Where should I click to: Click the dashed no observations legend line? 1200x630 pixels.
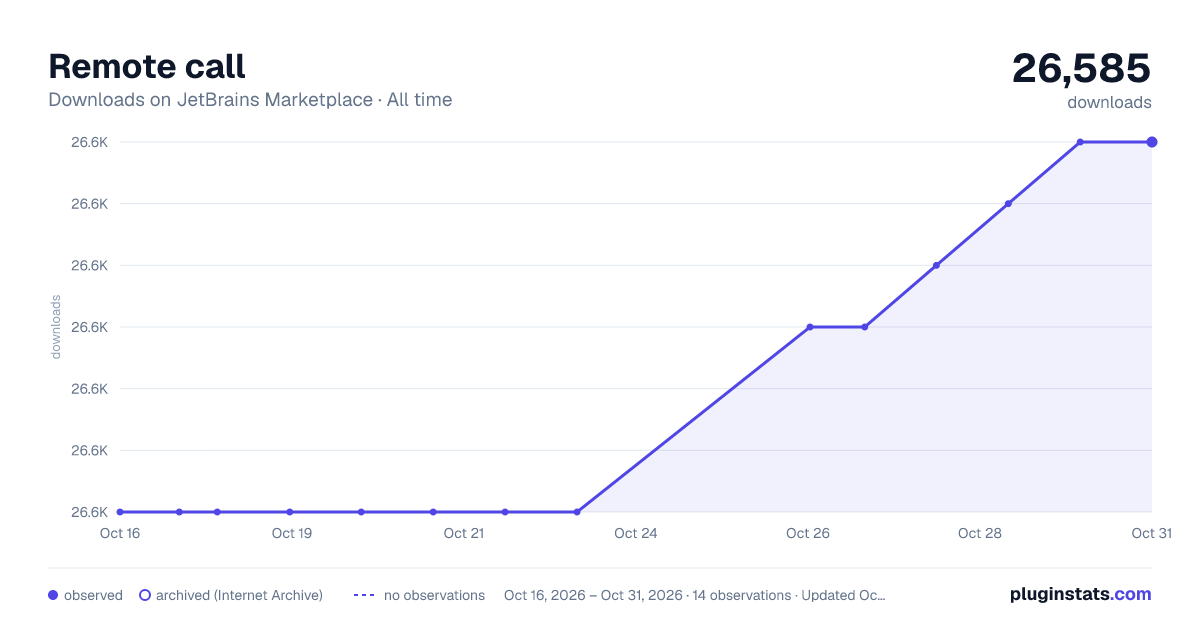(364, 595)
